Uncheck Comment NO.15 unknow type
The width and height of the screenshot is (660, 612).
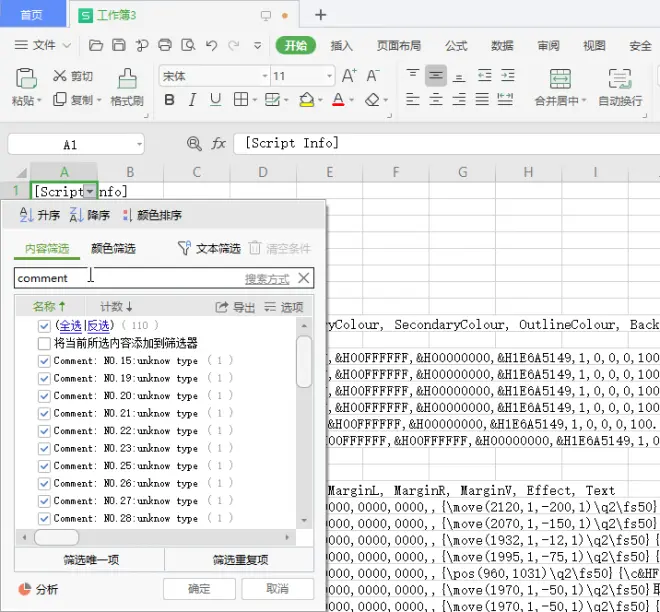click(x=44, y=361)
